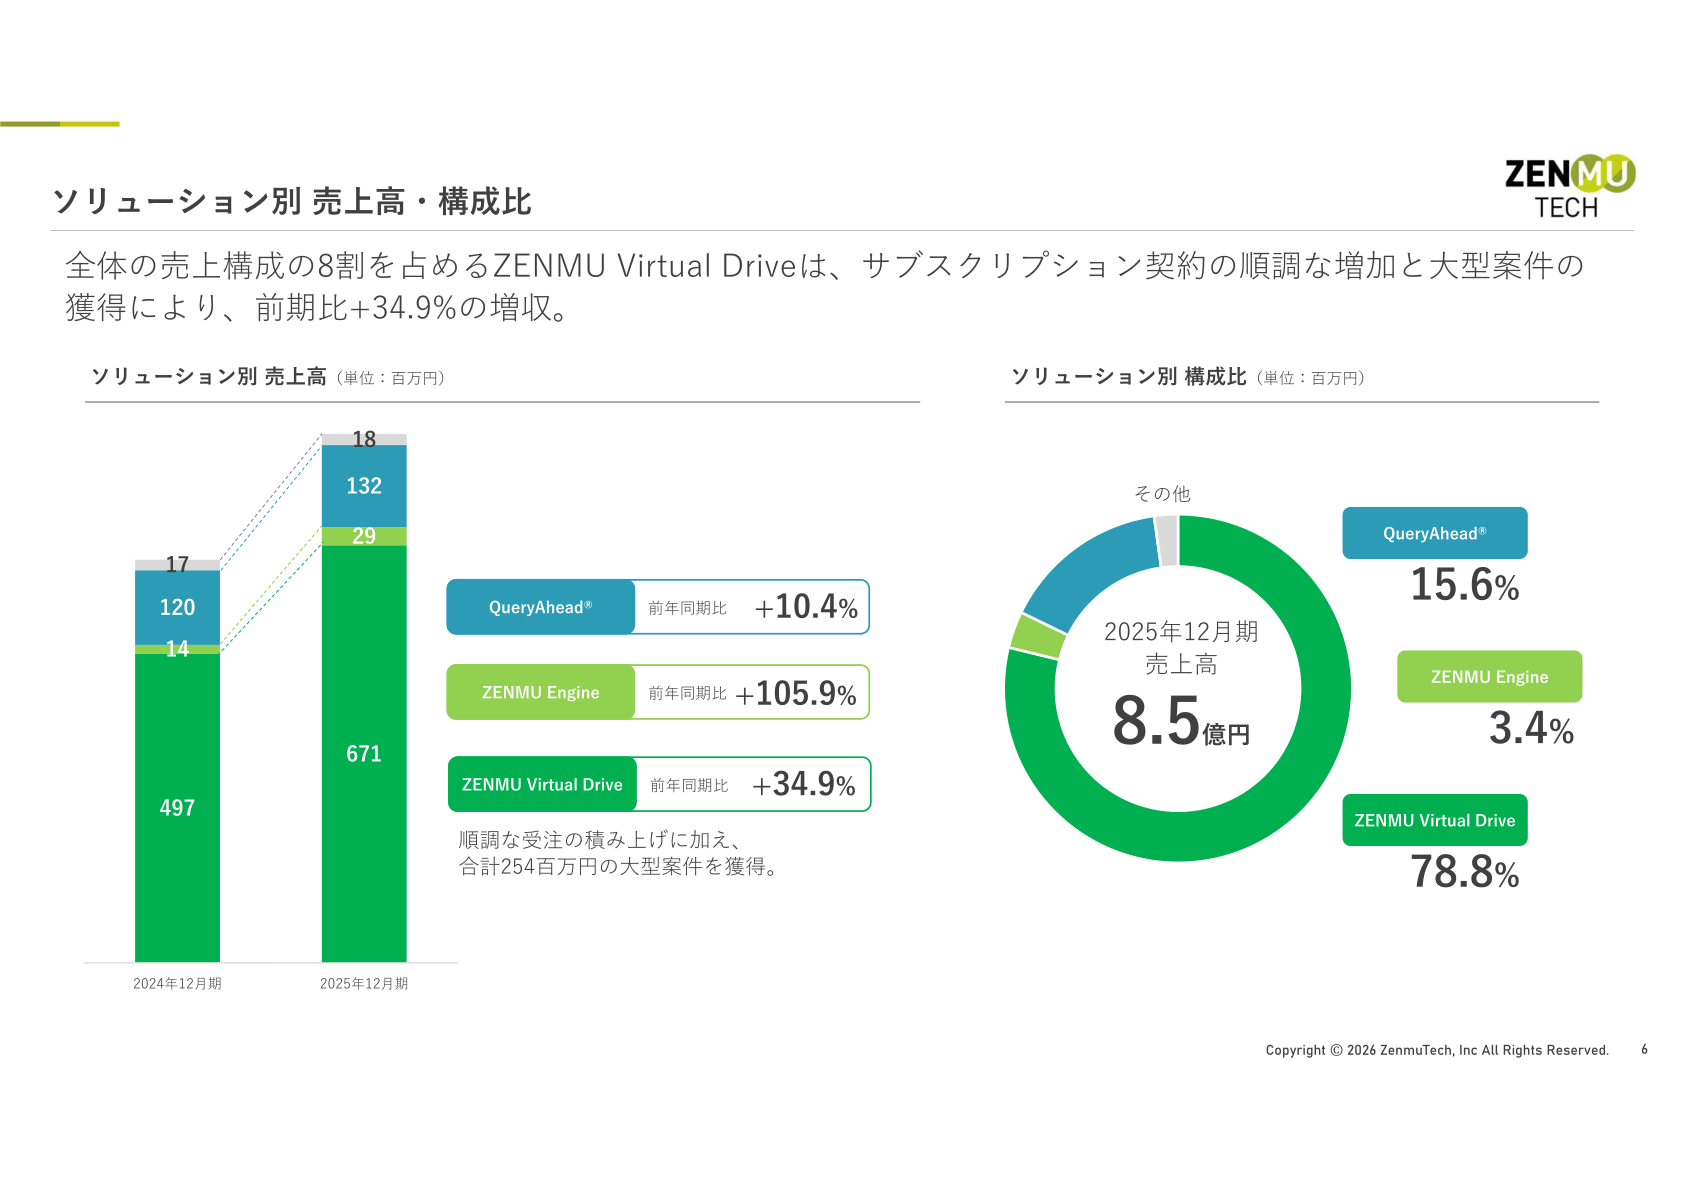Click the 2024年12月期 axis label
Viewport: 1684px width, 1190px height.
(177, 984)
